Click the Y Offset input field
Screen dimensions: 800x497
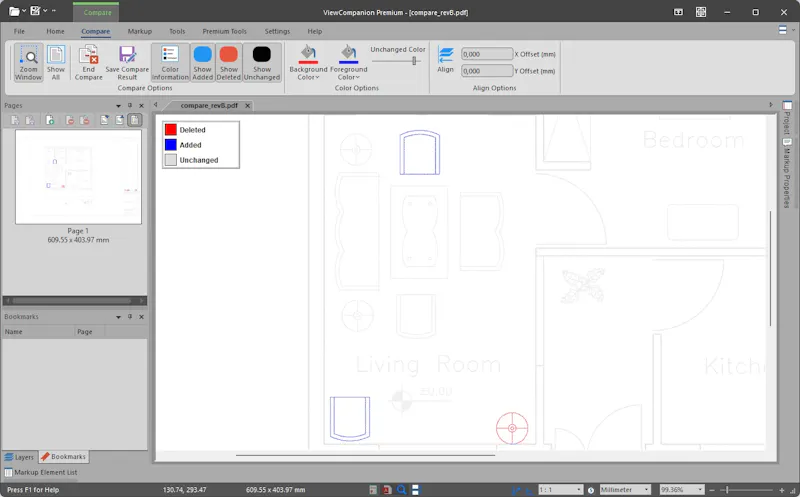coord(487,71)
